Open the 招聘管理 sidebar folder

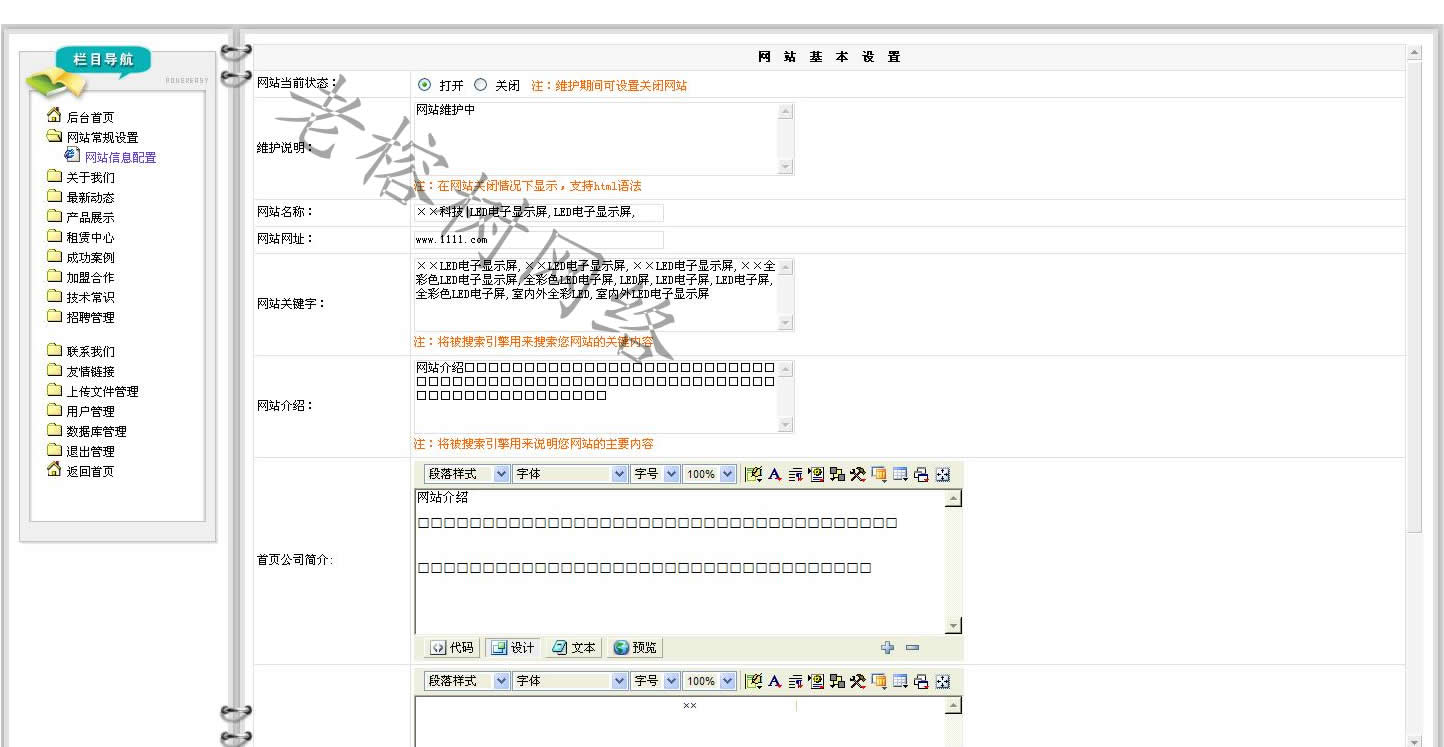coord(81,317)
